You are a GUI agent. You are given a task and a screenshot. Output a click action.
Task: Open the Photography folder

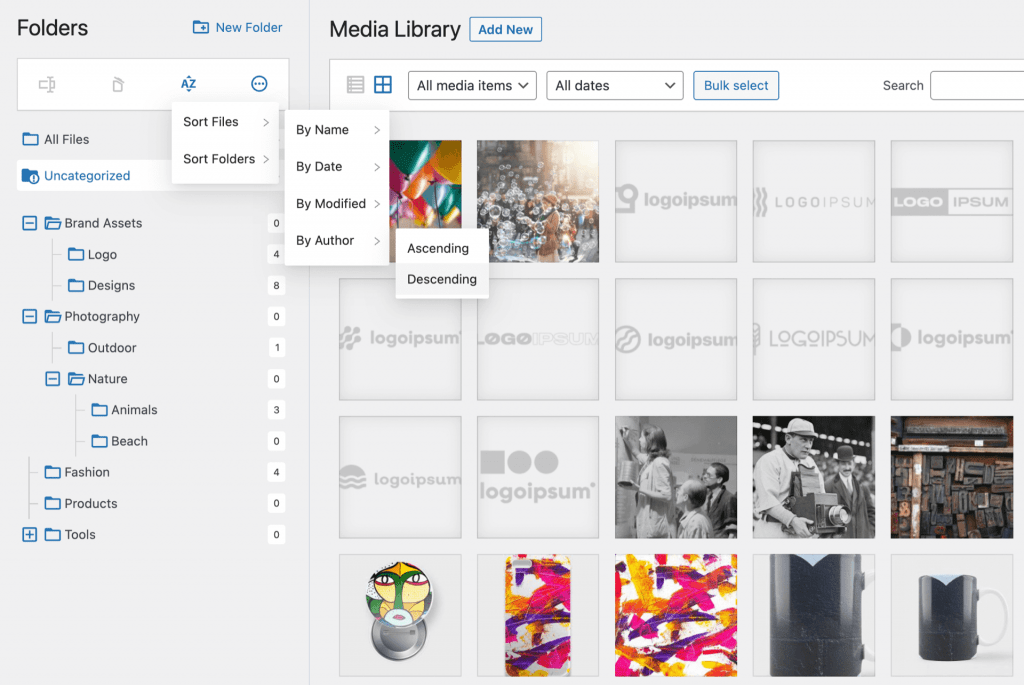(x=92, y=317)
